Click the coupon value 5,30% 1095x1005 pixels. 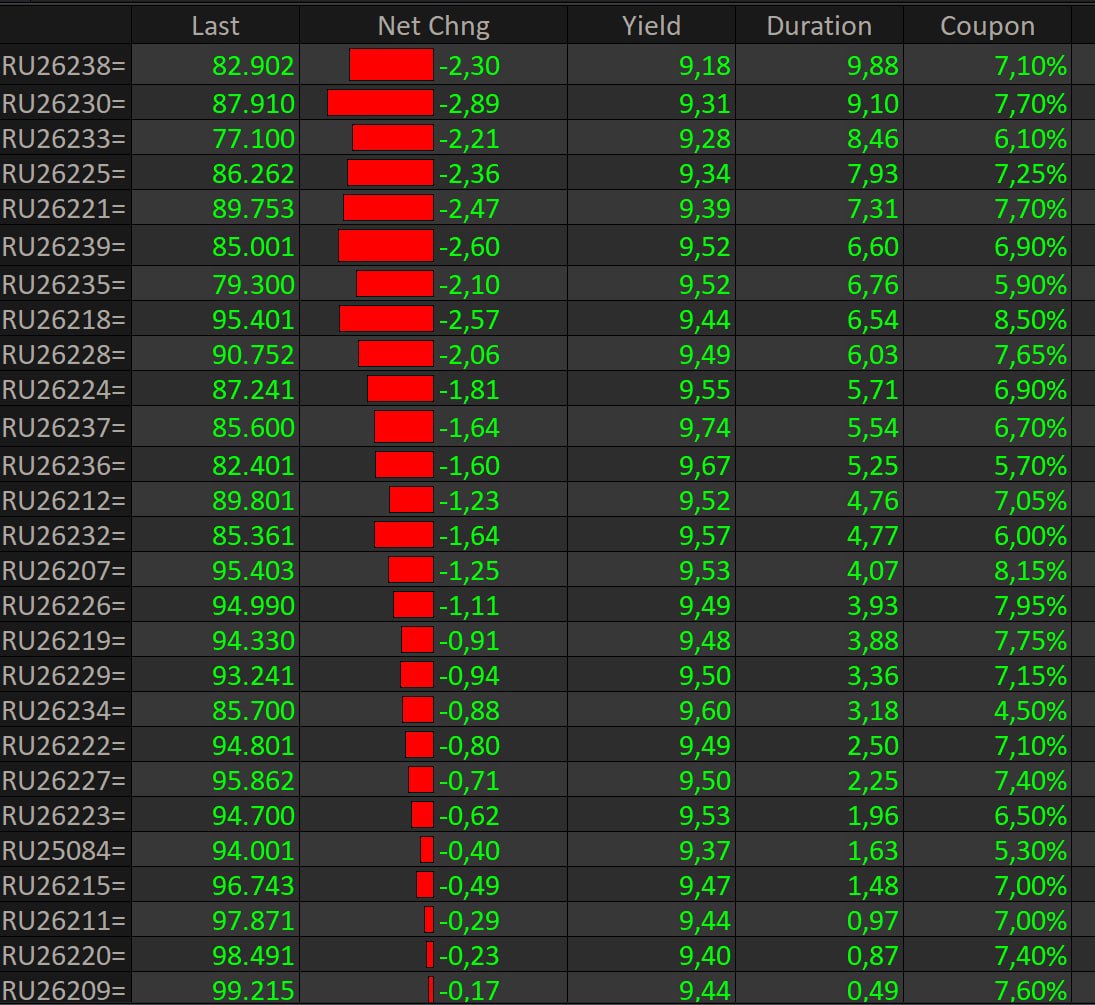[1031, 850]
